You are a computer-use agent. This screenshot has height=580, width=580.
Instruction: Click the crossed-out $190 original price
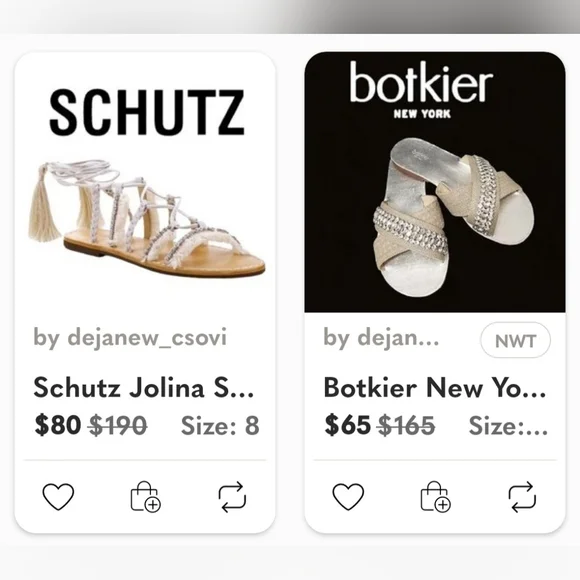coord(118,425)
